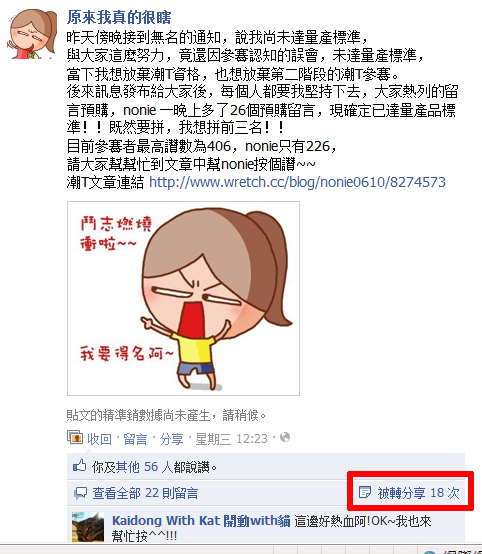Click 留言 to comment on post
The height and width of the screenshot is (554, 482).
tap(135, 439)
